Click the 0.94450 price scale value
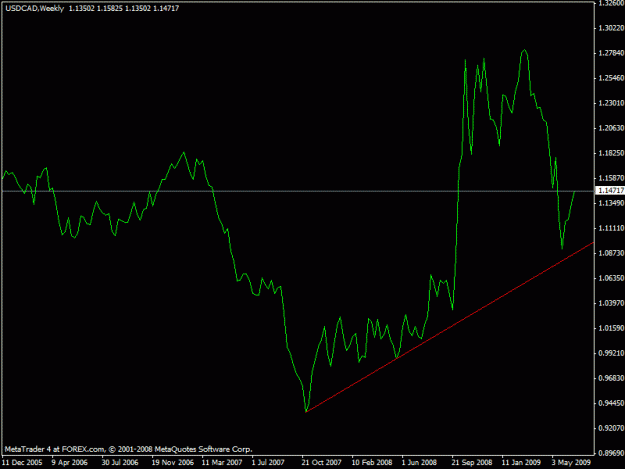The width and height of the screenshot is (625, 469). tap(611, 404)
